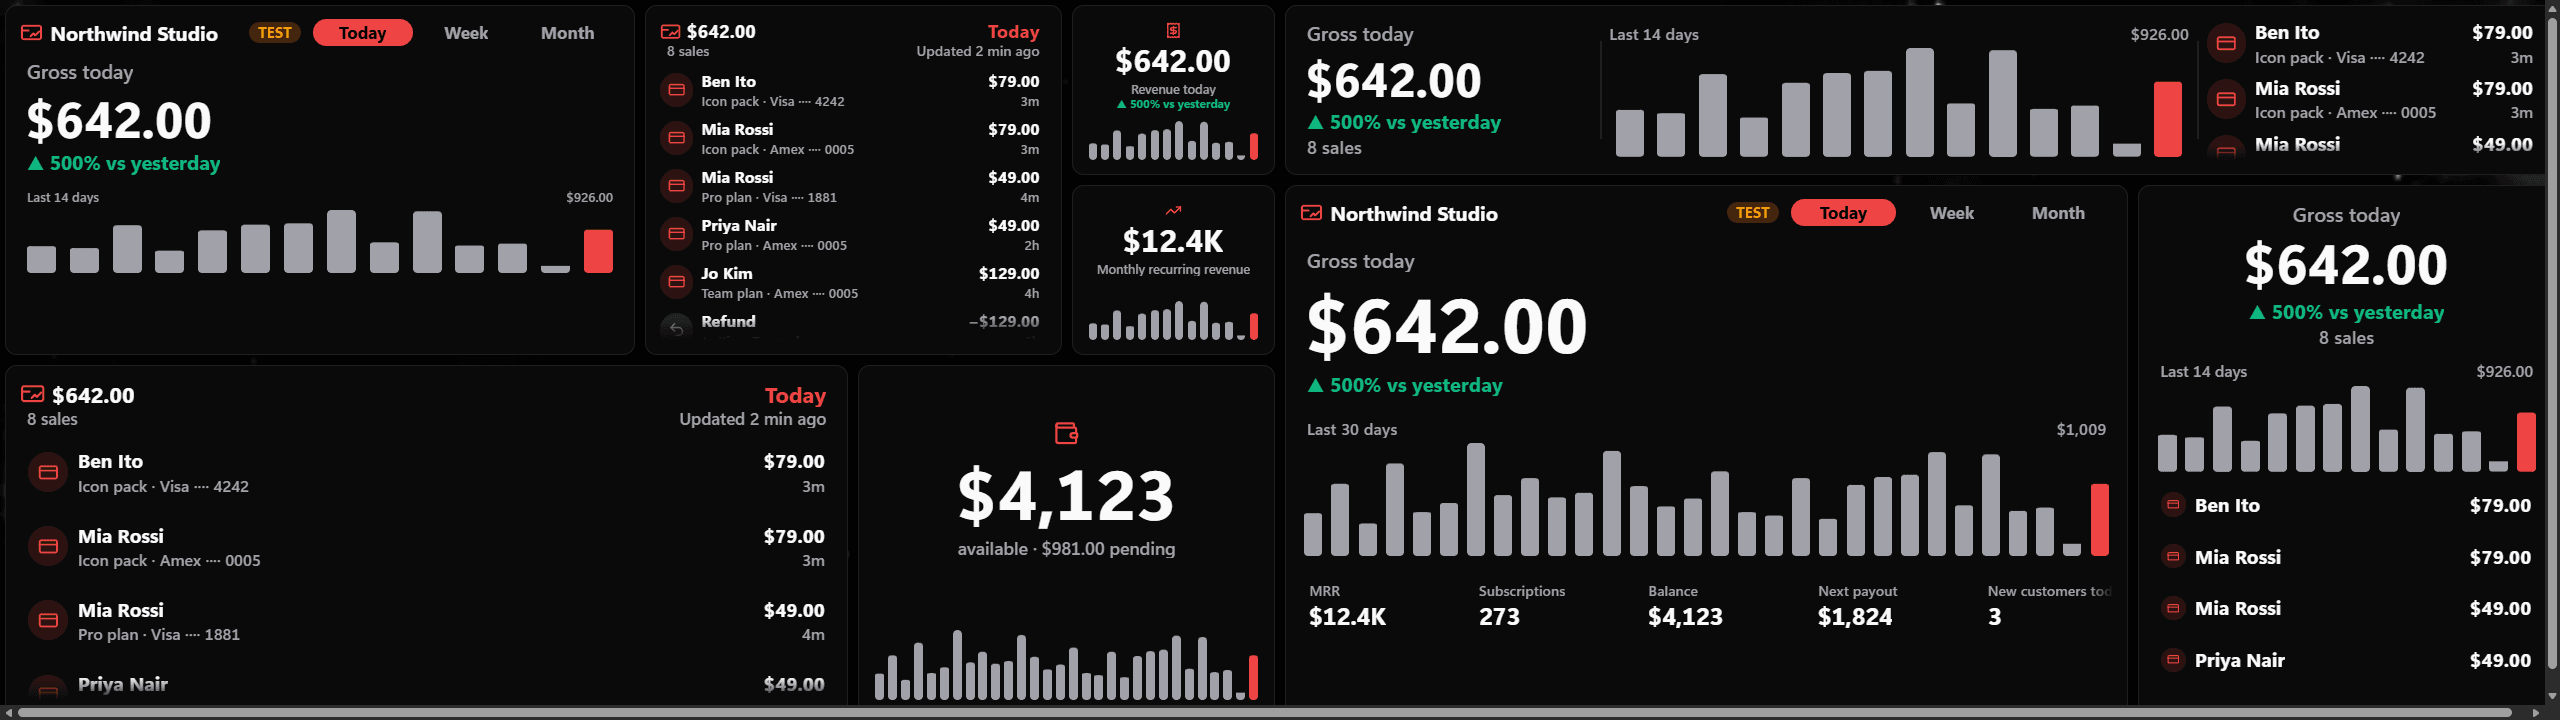Click the vertical scrollbar on the right edge

coord(2553,341)
